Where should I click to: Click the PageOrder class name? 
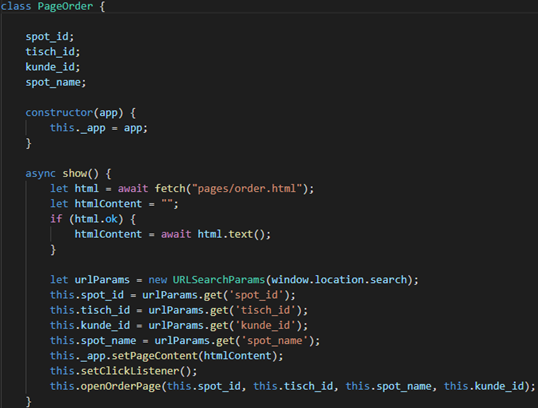click(65, 6)
